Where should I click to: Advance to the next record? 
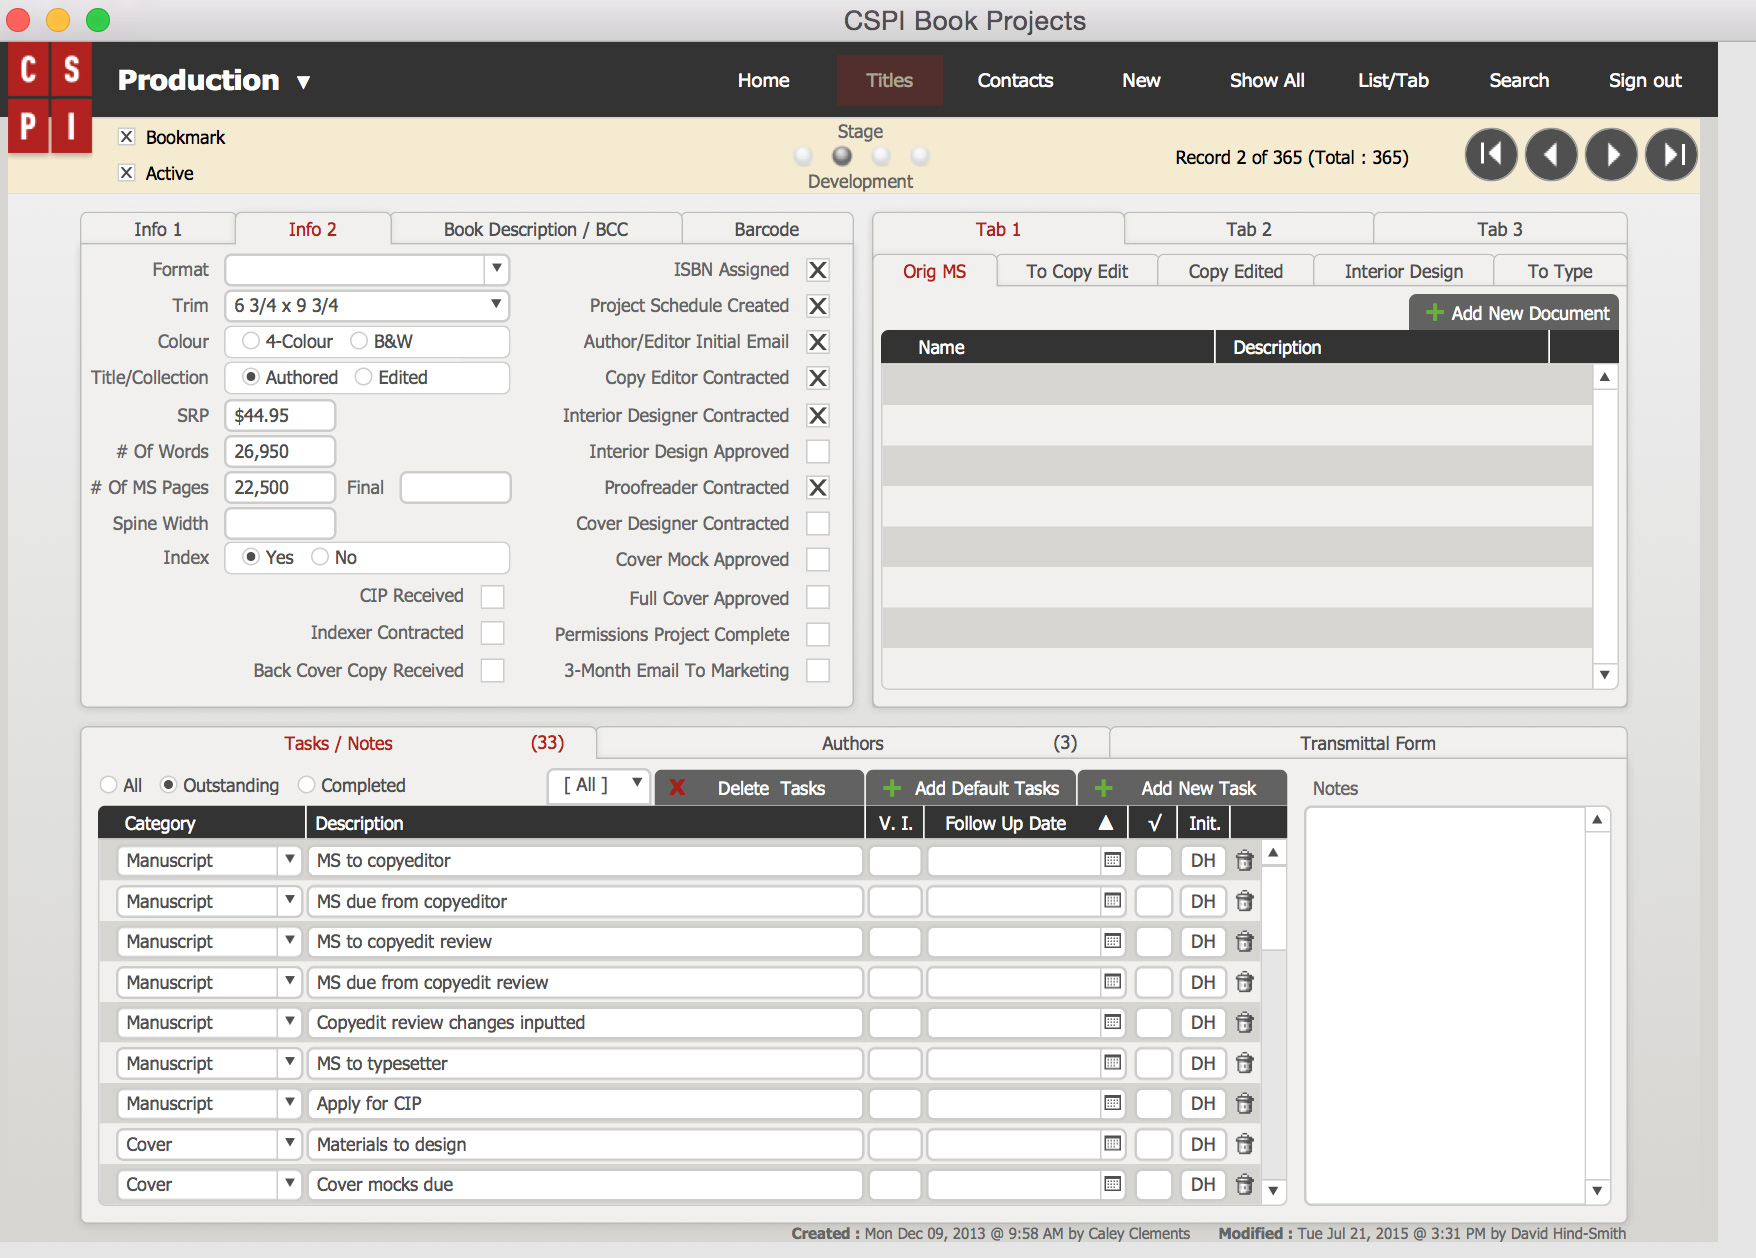[x=1611, y=155]
